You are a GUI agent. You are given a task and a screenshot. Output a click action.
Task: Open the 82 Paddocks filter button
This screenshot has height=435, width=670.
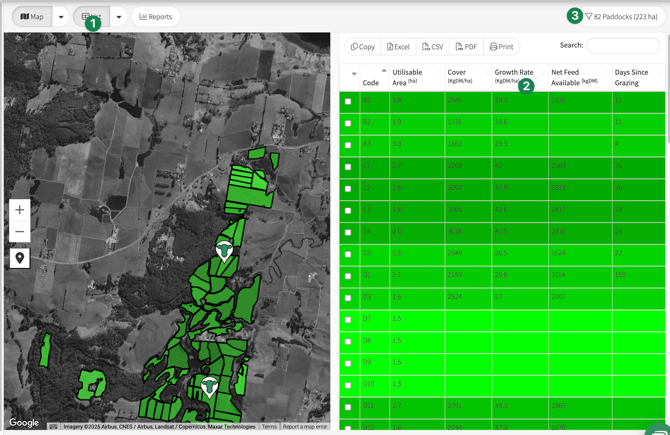pyautogui.click(x=621, y=17)
